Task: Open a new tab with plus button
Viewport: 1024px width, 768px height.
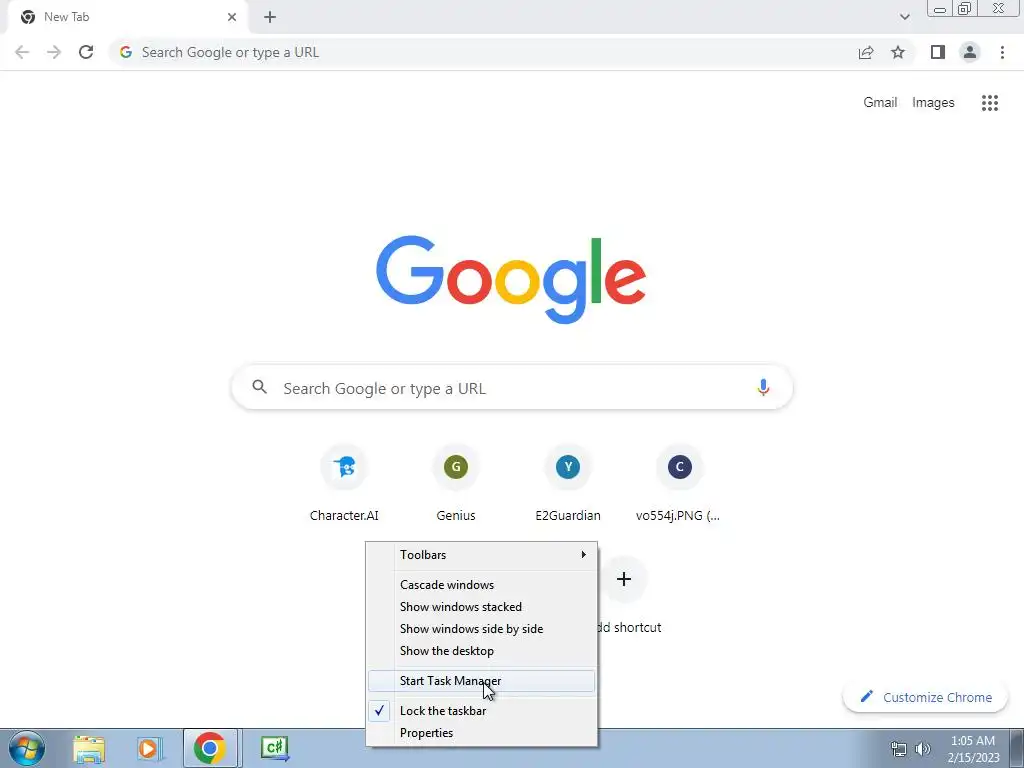Action: [x=270, y=17]
